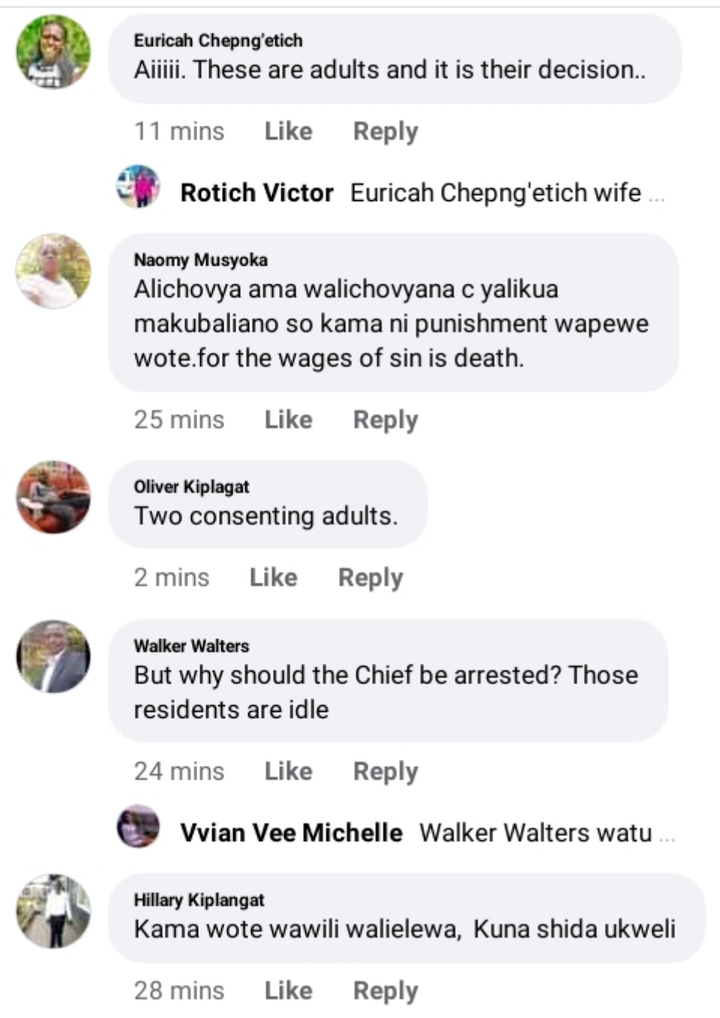Open Oliver Kiplagat's profile picture
The width and height of the screenshot is (720, 1018).
53,497
